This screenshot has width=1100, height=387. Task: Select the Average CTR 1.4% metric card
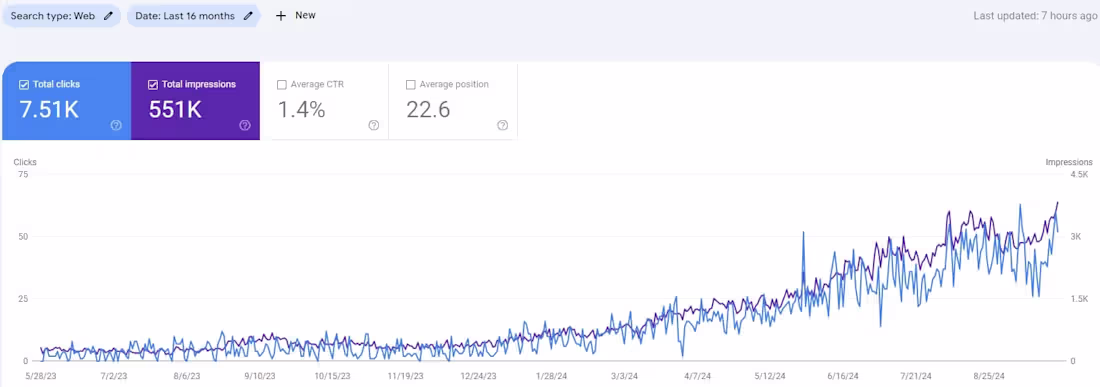point(324,101)
